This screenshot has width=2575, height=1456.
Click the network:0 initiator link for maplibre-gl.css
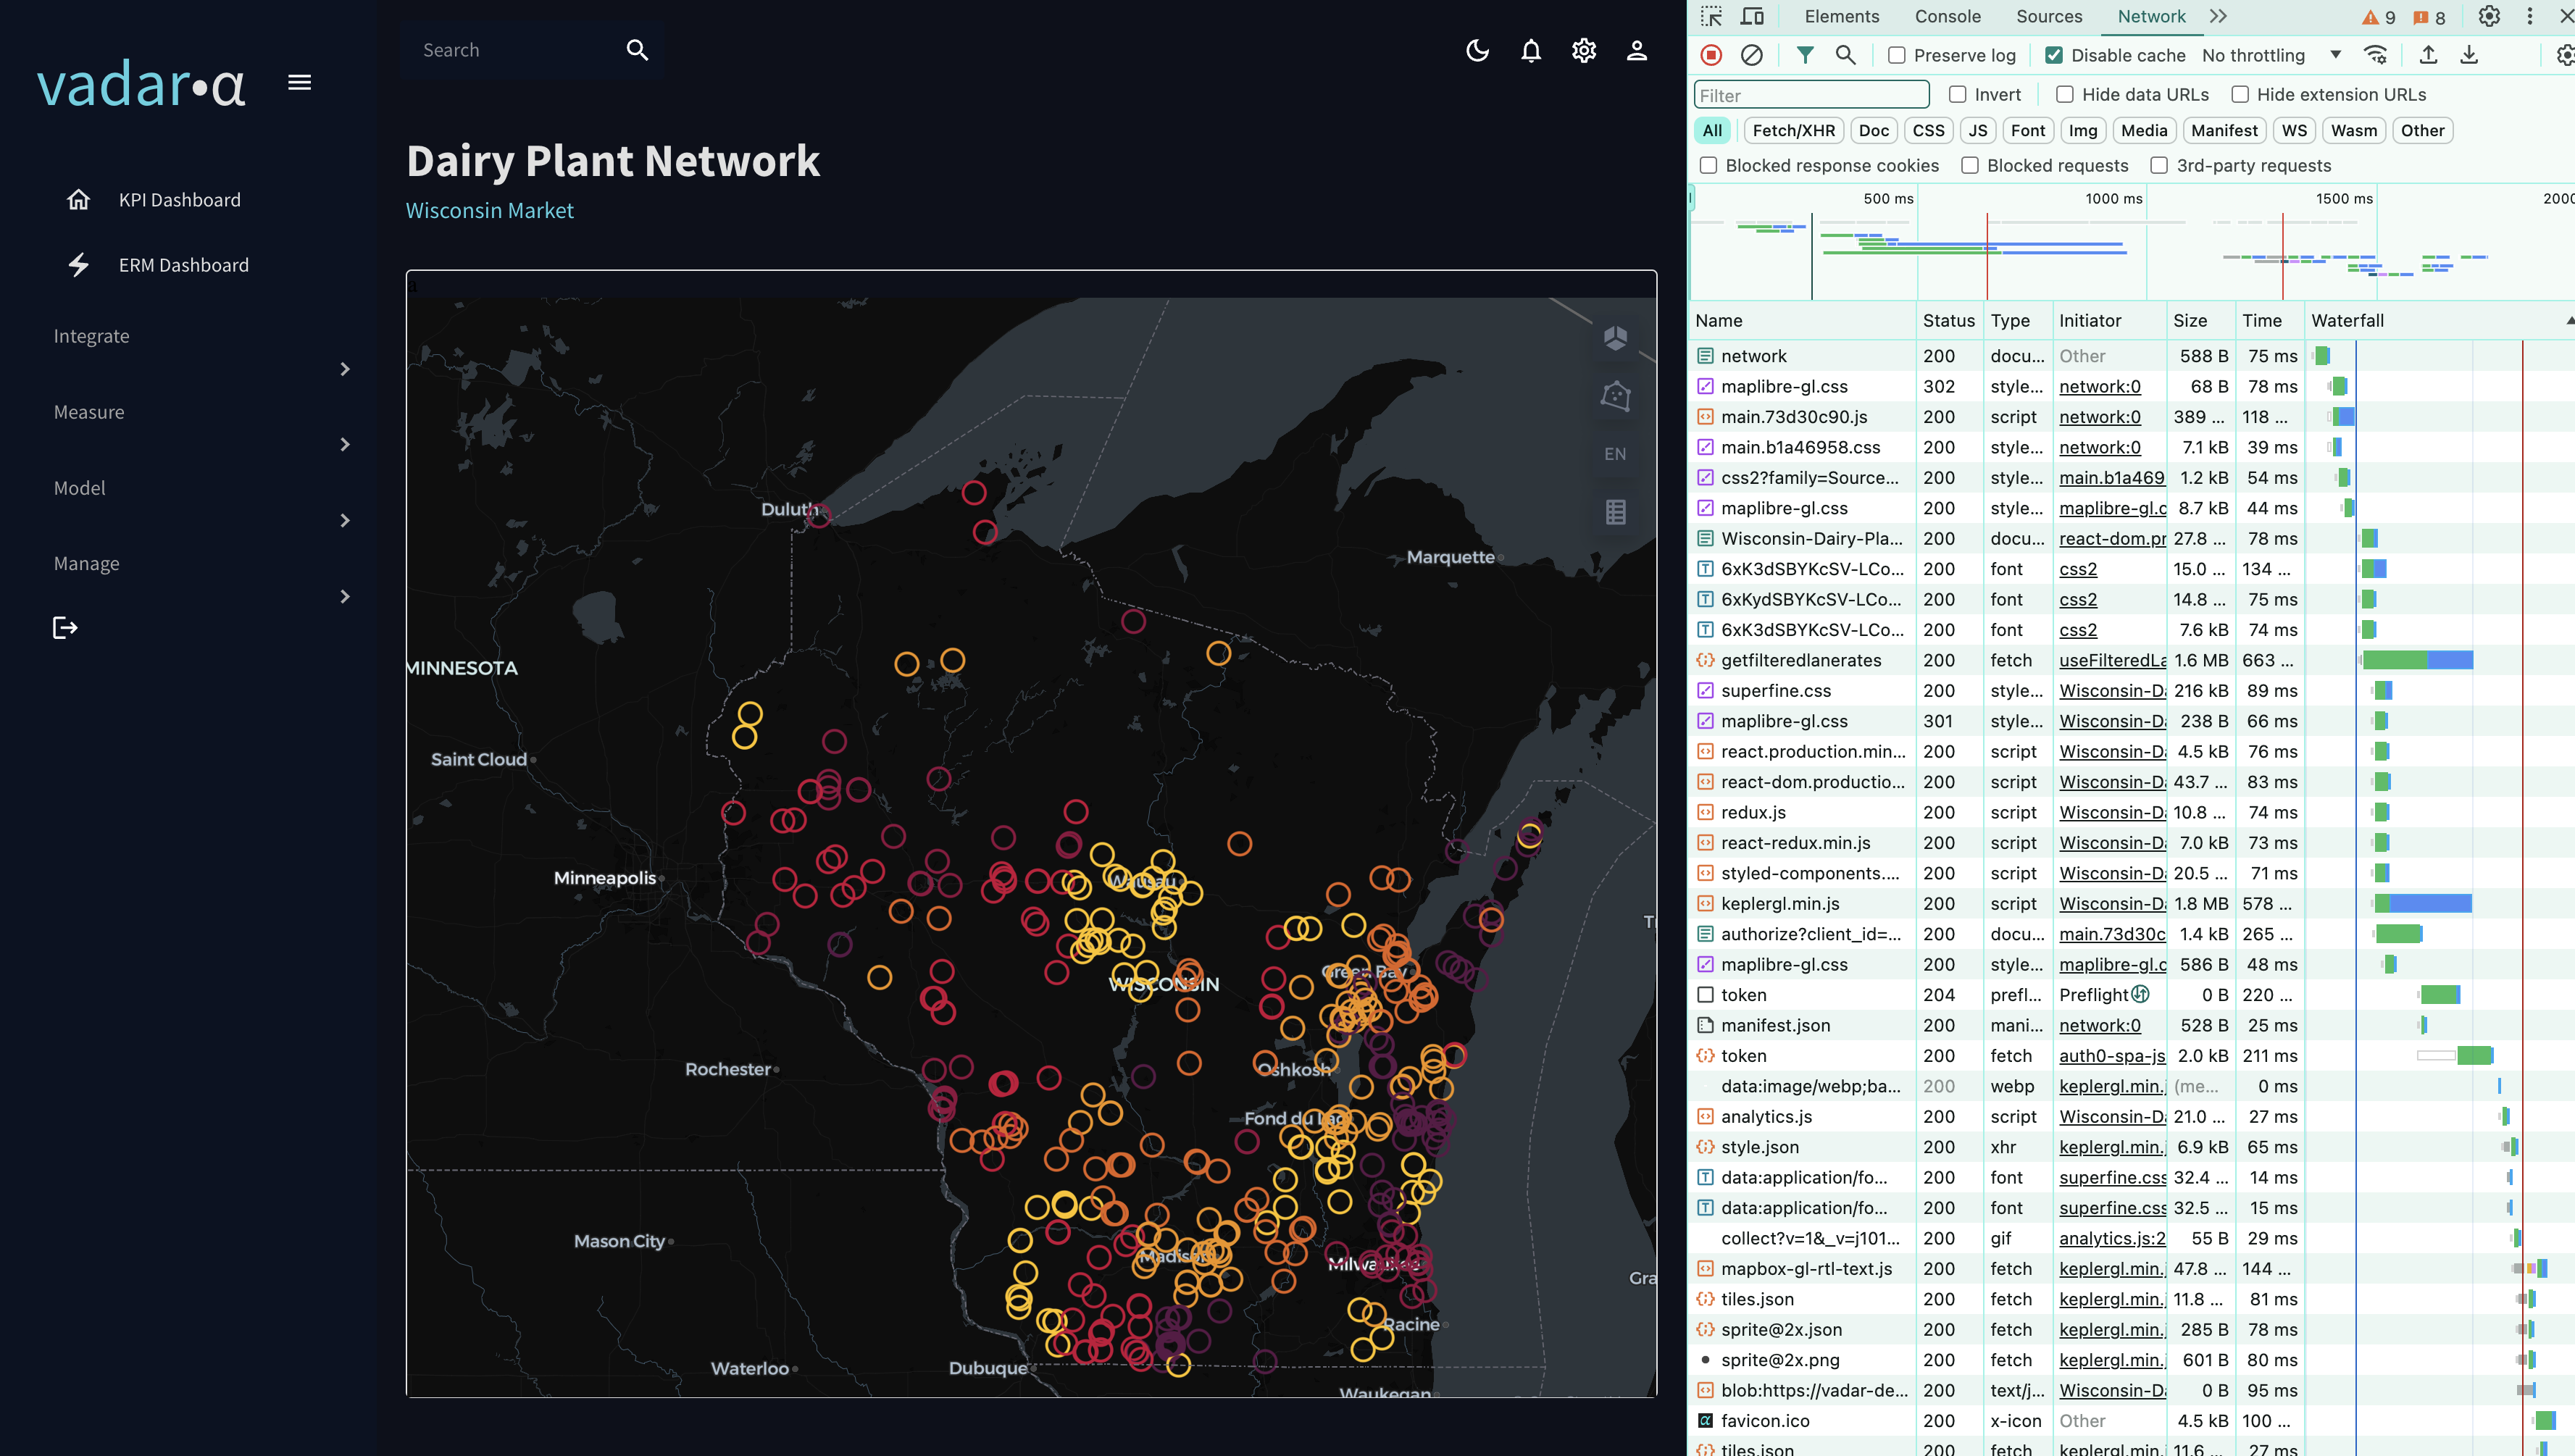pos(2099,386)
